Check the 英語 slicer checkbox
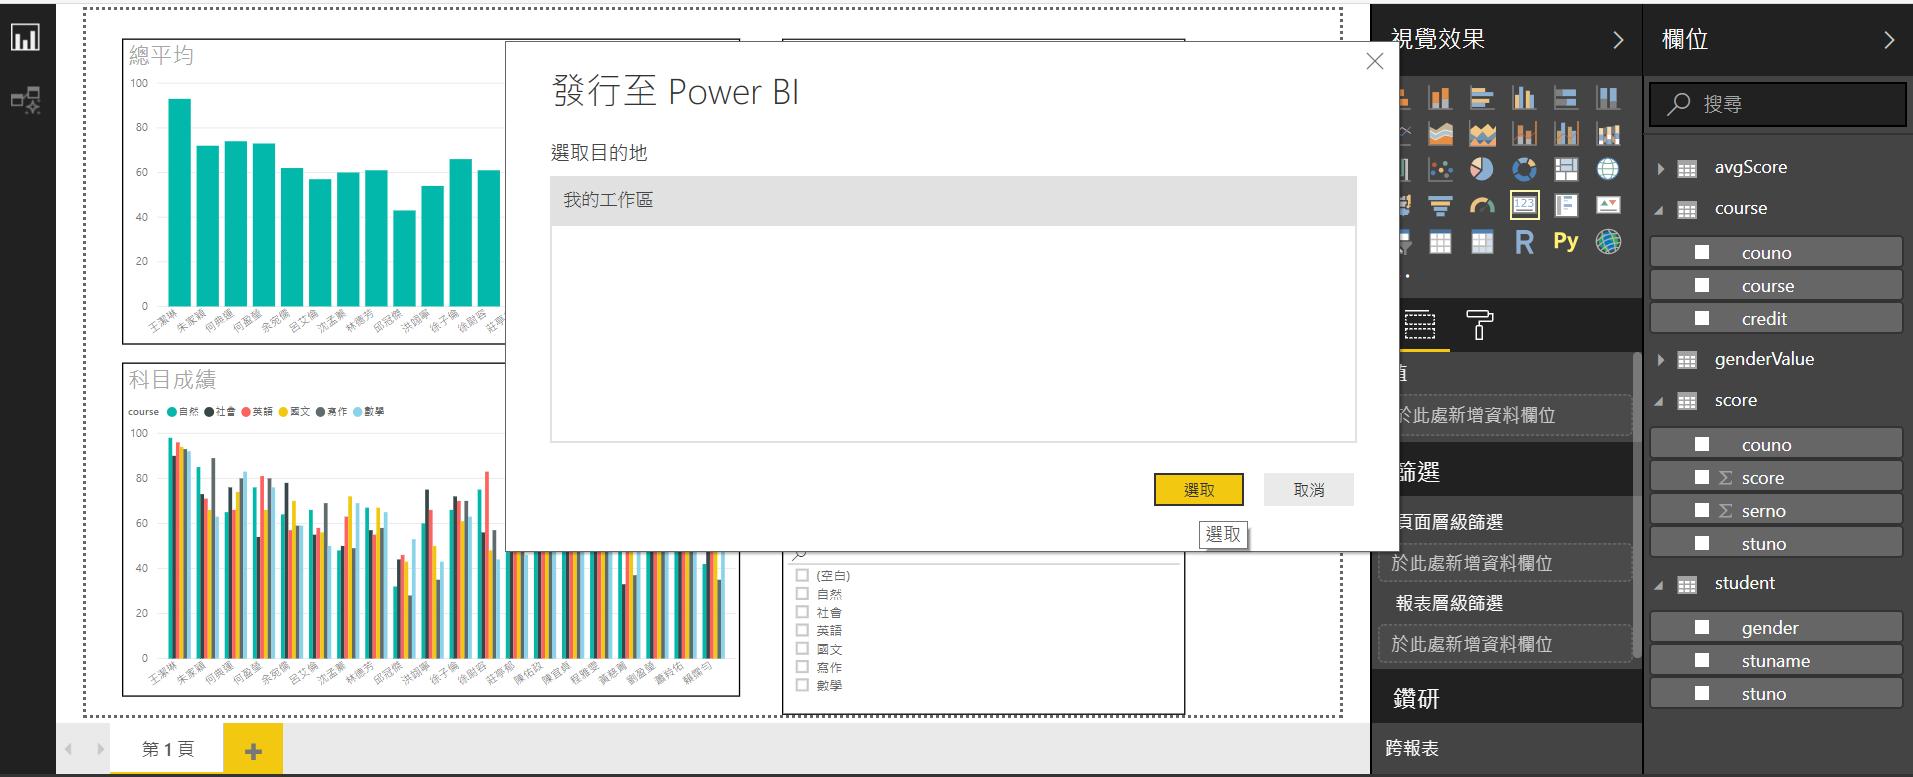This screenshot has height=777, width=1913. (x=802, y=630)
